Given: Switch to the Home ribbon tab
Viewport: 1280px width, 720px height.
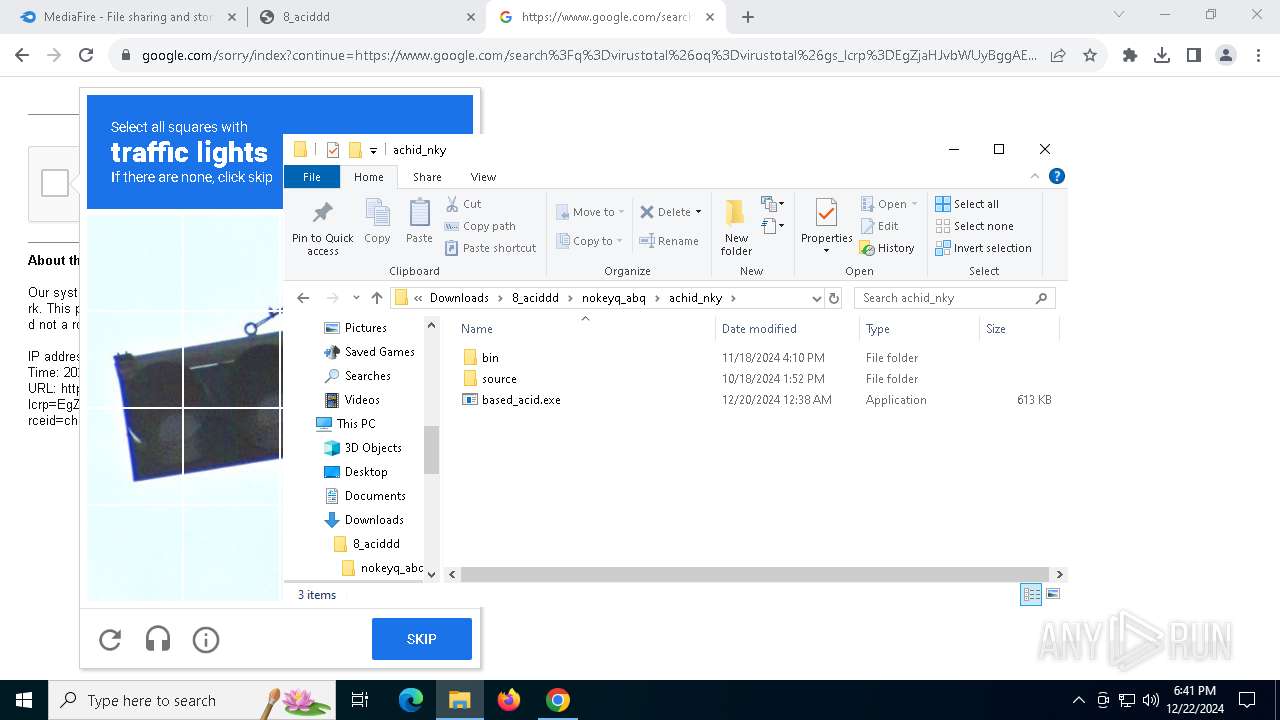Looking at the screenshot, I should (x=368, y=177).
